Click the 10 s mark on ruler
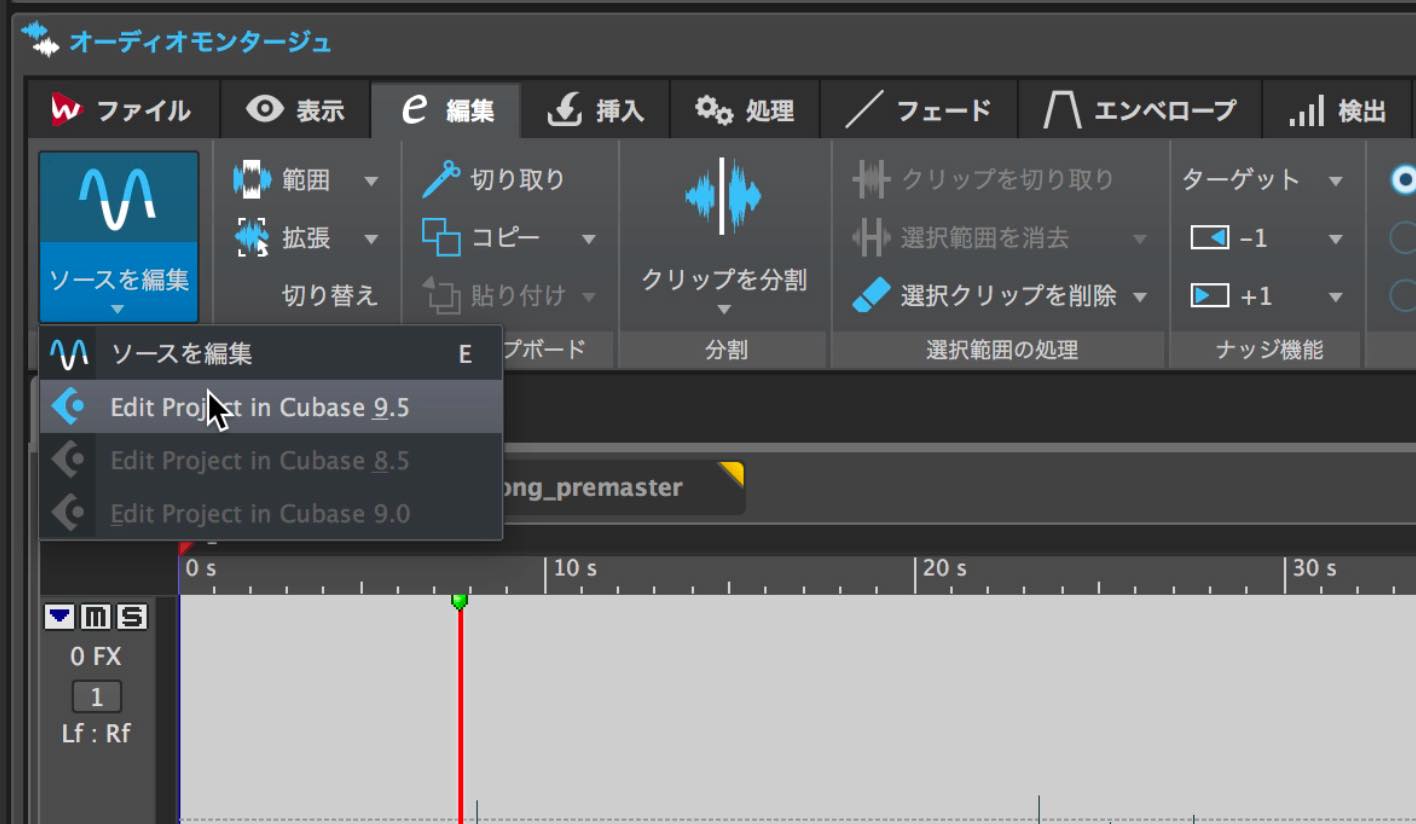1416x824 pixels. [575, 568]
